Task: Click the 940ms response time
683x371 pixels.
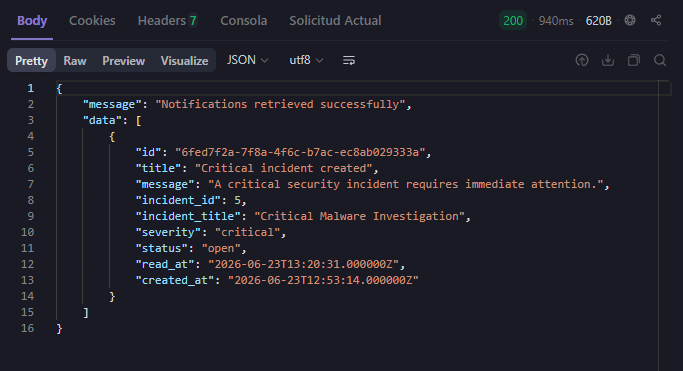Action: [556, 20]
